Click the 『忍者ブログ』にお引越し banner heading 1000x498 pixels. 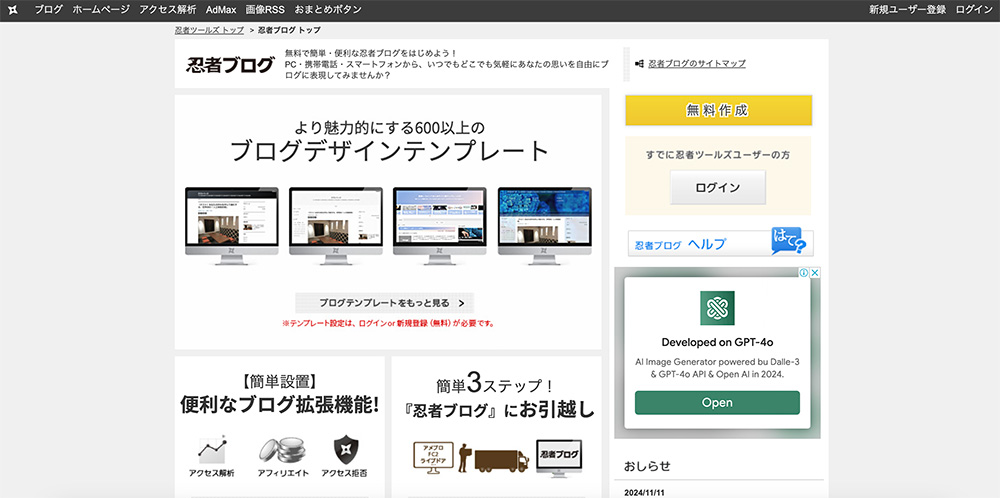pos(499,411)
